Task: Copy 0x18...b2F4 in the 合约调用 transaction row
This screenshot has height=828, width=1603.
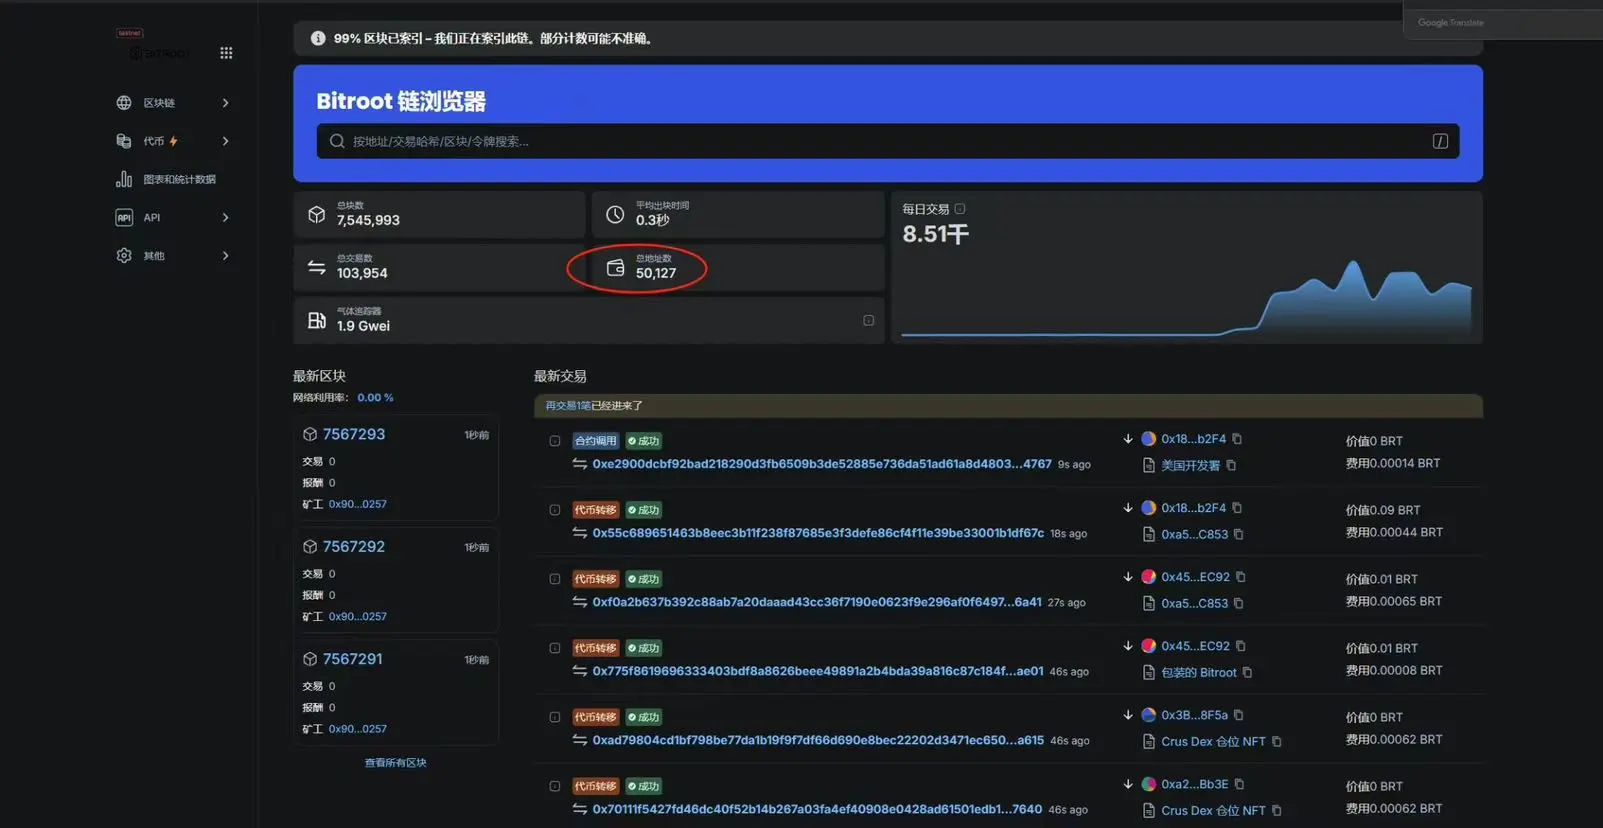Action: (1237, 439)
